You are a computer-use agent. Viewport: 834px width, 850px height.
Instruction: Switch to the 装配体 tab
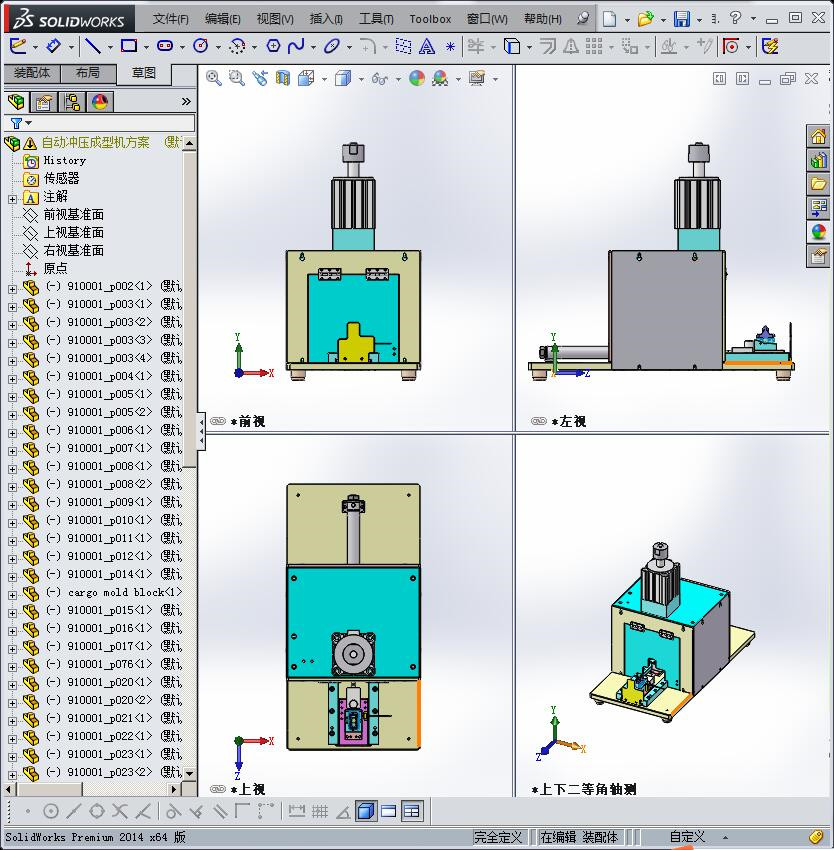pos(32,73)
